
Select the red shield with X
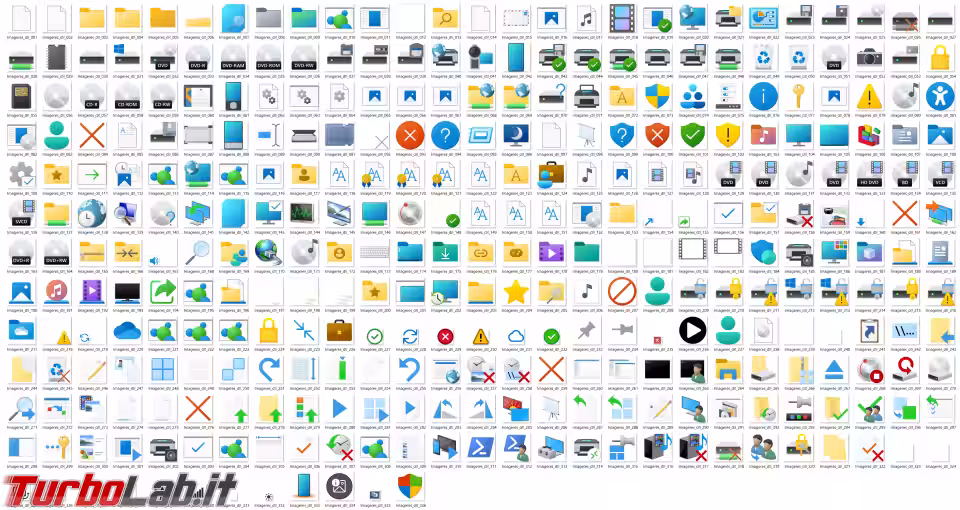pyautogui.click(x=657, y=135)
